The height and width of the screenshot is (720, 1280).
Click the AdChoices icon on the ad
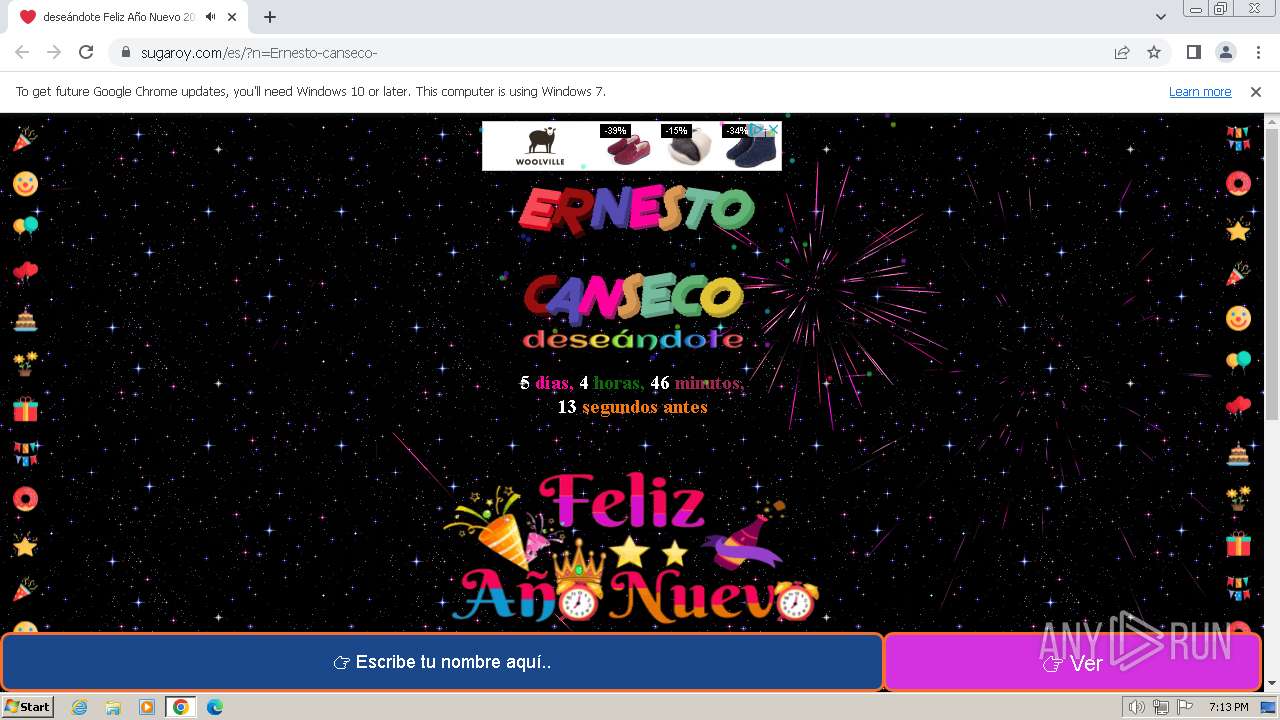759,129
